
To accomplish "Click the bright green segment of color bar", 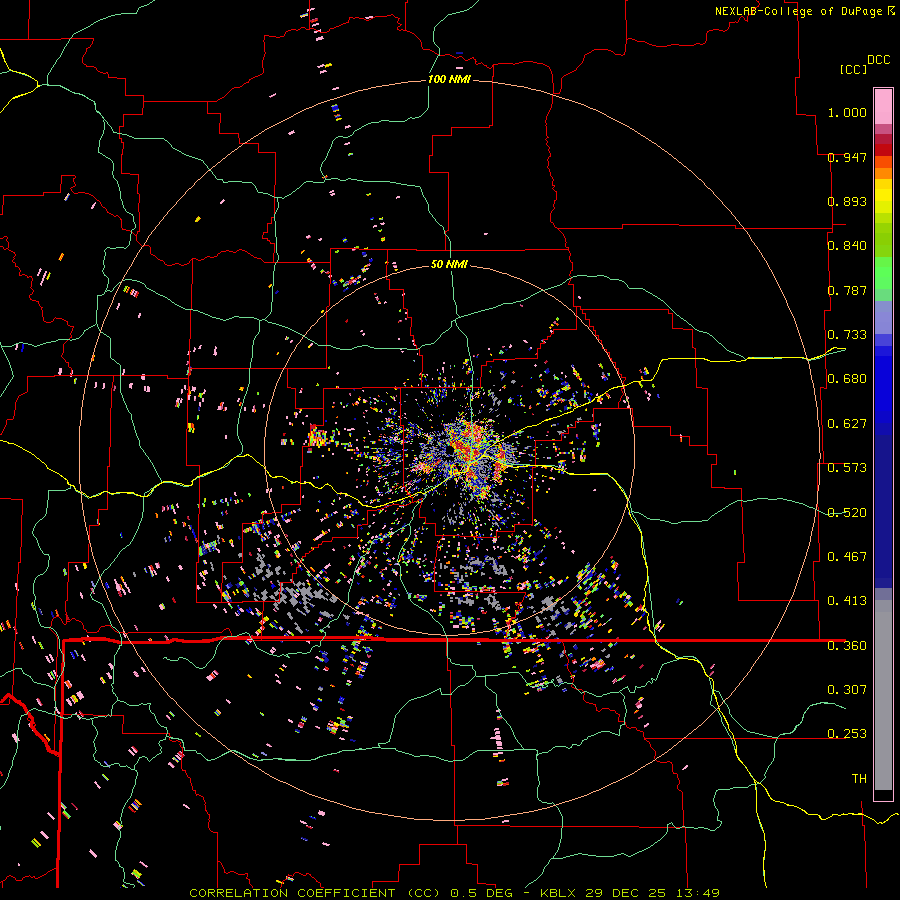I will (x=883, y=273).
